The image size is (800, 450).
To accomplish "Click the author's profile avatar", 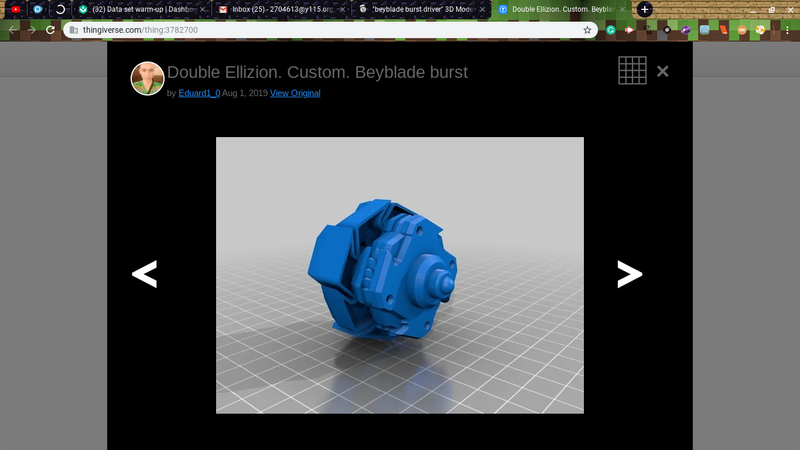I will (147, 79).
